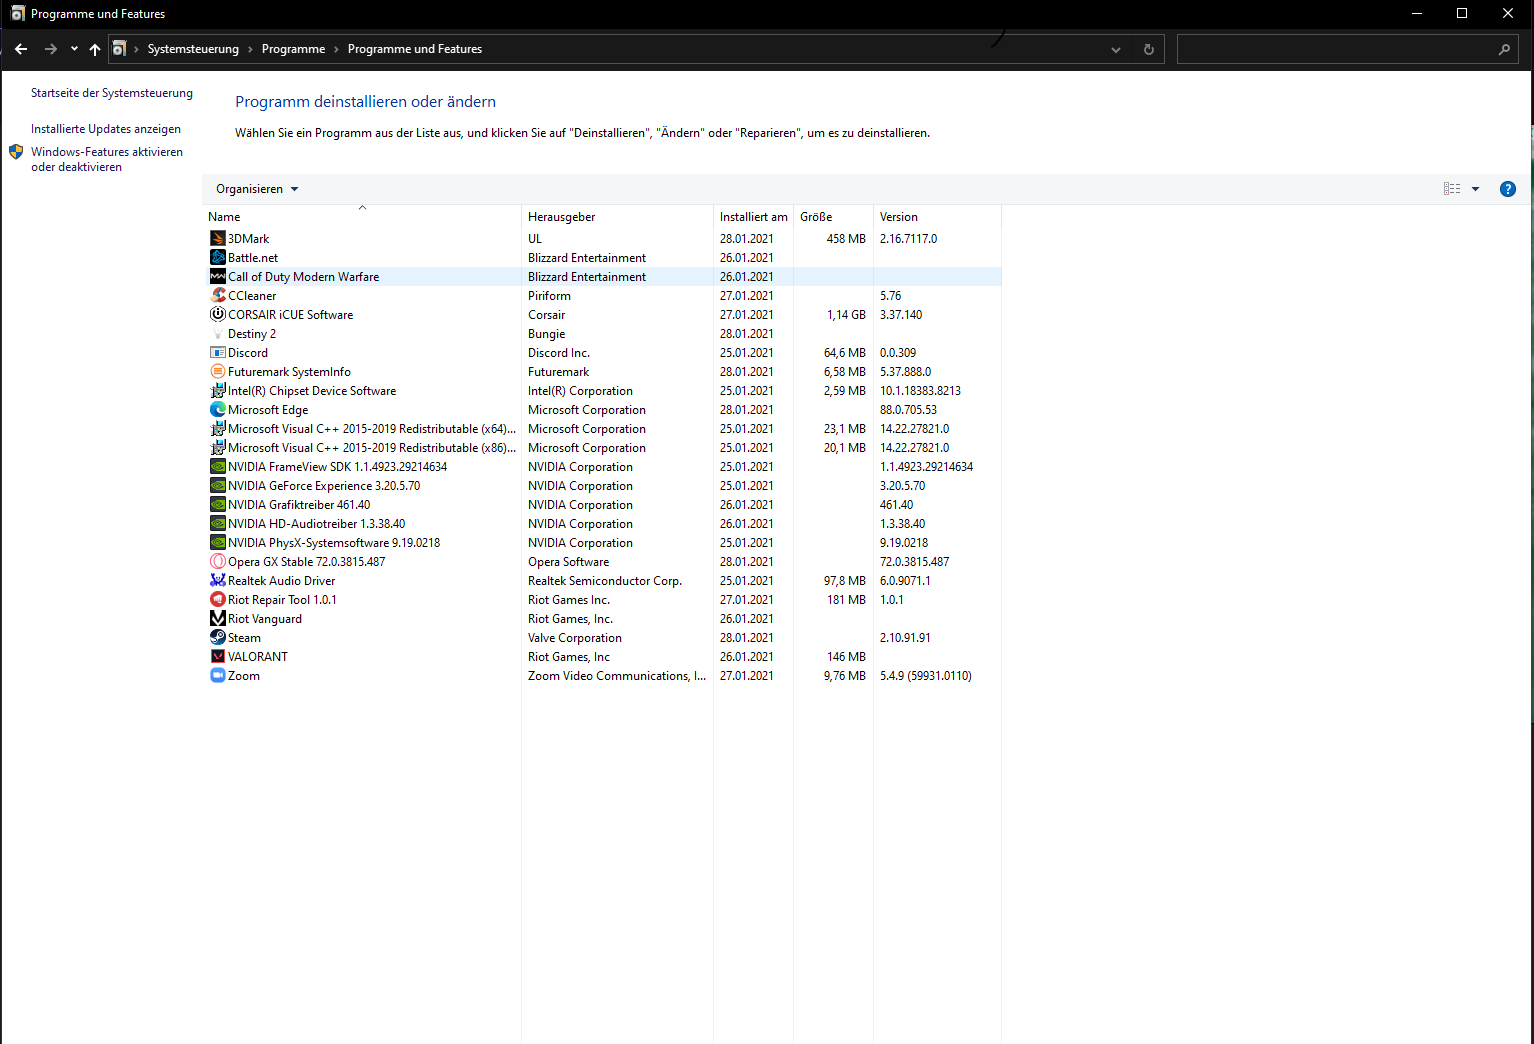Viewport: 1534px width, 1044px height.
Task: Click the refresh button in address bar
Action: (x=1148, y=49)
